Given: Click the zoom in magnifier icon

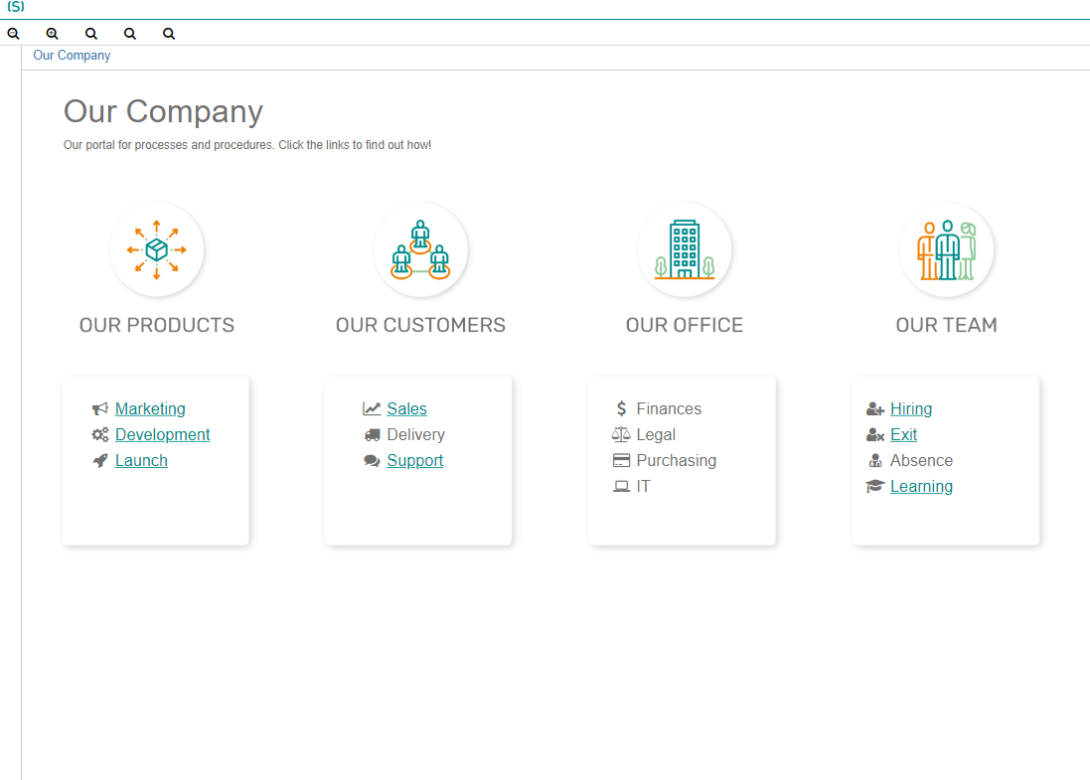Looking at the screenshot, I should 52,33.
